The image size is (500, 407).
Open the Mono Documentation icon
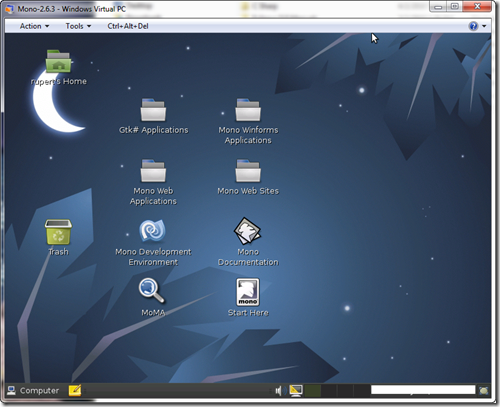pos(247,231)
